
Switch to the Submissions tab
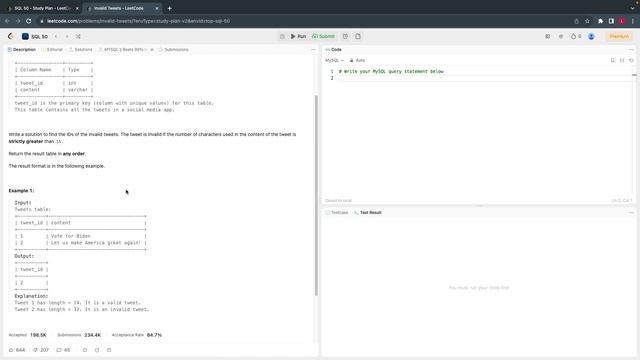pyautogui.click(x=173, y=49)
